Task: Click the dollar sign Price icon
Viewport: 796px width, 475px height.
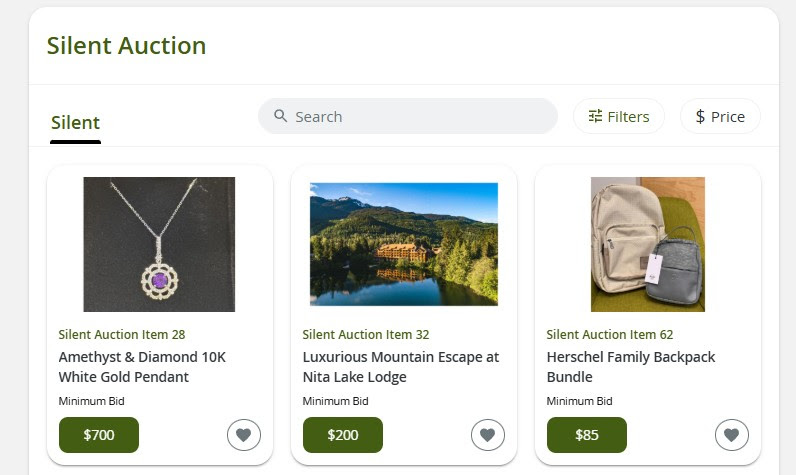Action: coord(700,116)
